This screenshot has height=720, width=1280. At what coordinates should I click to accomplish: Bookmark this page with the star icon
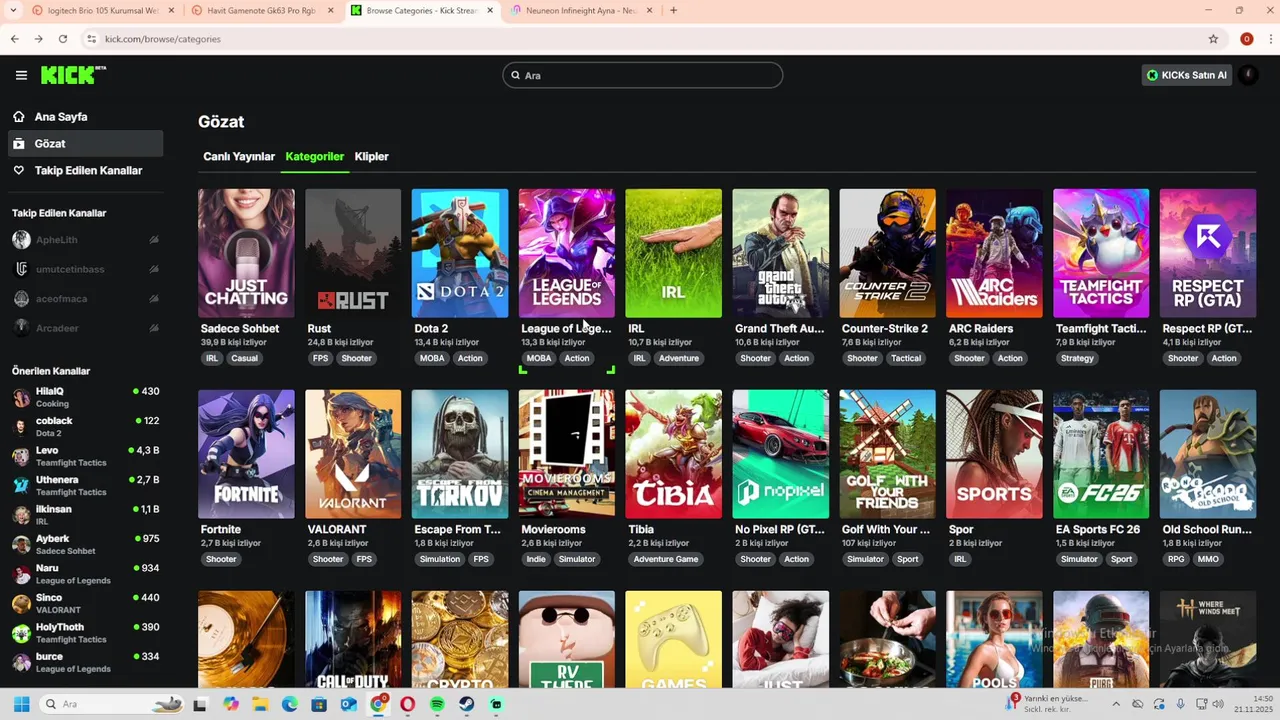(1213, 39)
